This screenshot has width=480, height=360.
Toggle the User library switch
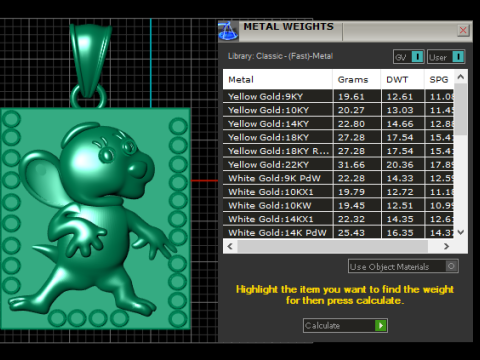coord(446,57)
